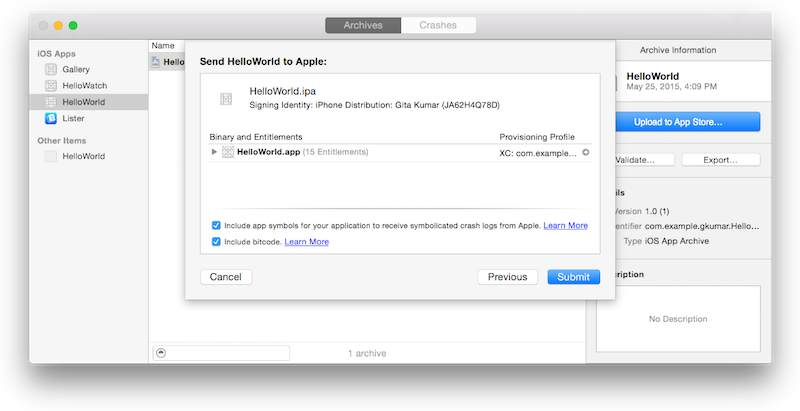
Task: Toggle Include bitcode checkbox
Action: click(x=216, y=242)
